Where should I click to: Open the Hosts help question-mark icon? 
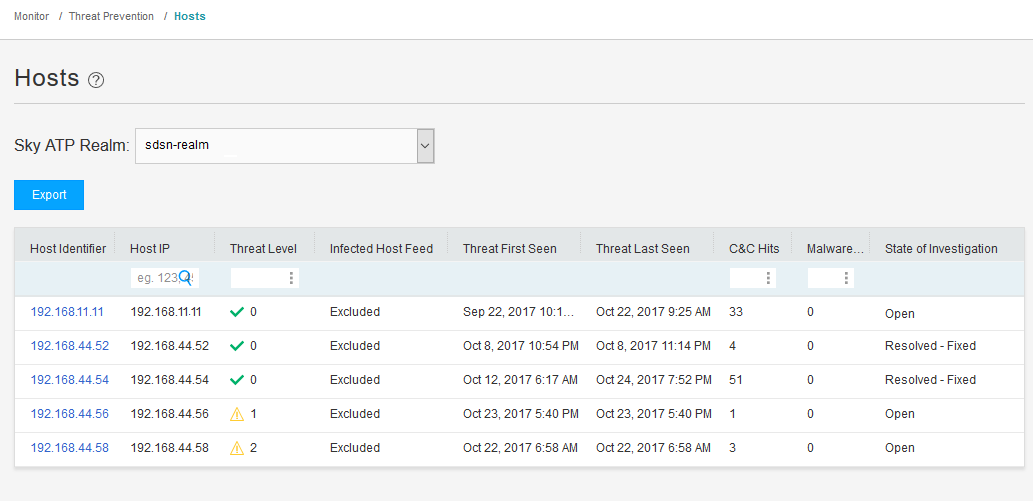pos(96,80)
